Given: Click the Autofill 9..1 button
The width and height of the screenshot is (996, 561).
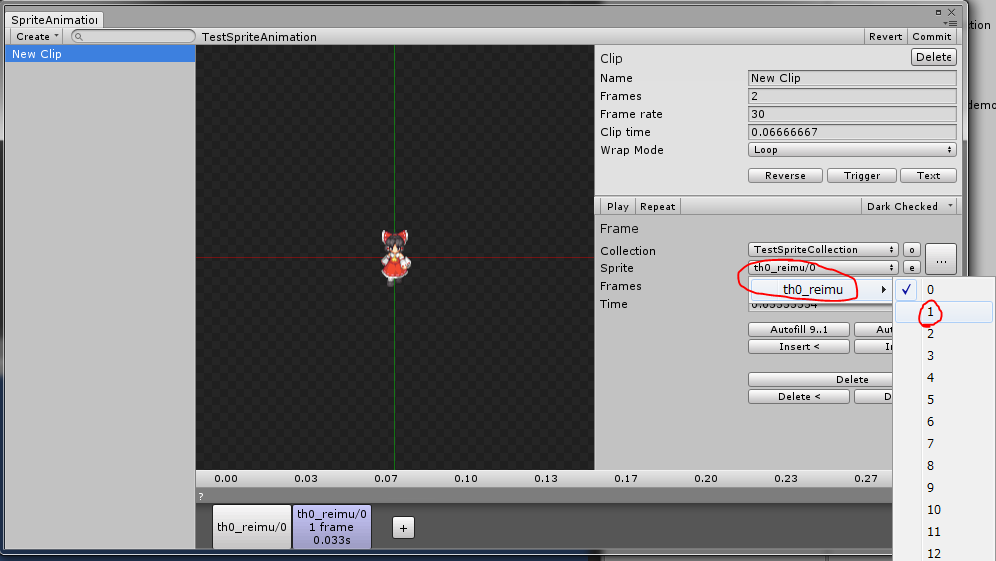Looking at the screenshot, I should 798,330.
